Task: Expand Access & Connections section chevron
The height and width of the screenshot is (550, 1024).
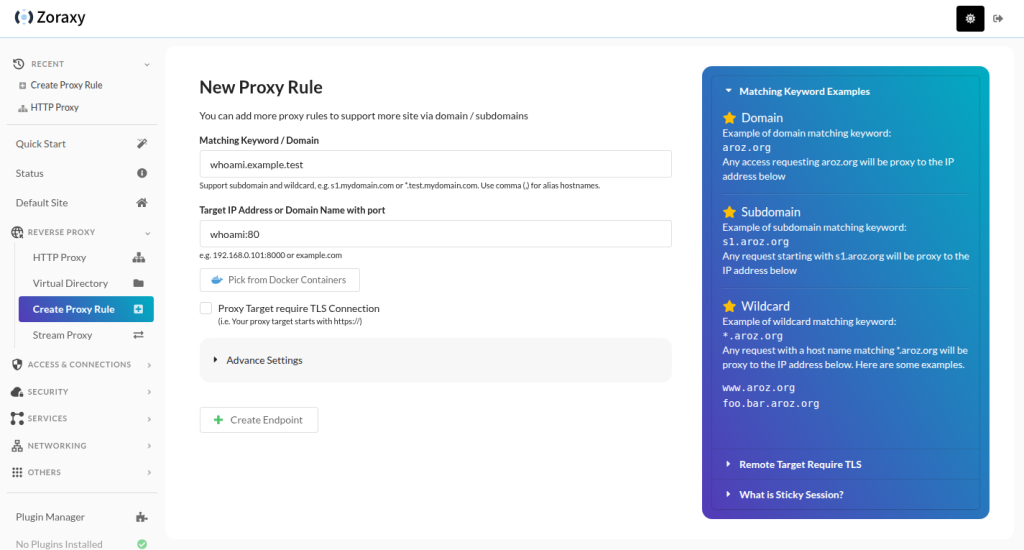Action: coord(149,365)
